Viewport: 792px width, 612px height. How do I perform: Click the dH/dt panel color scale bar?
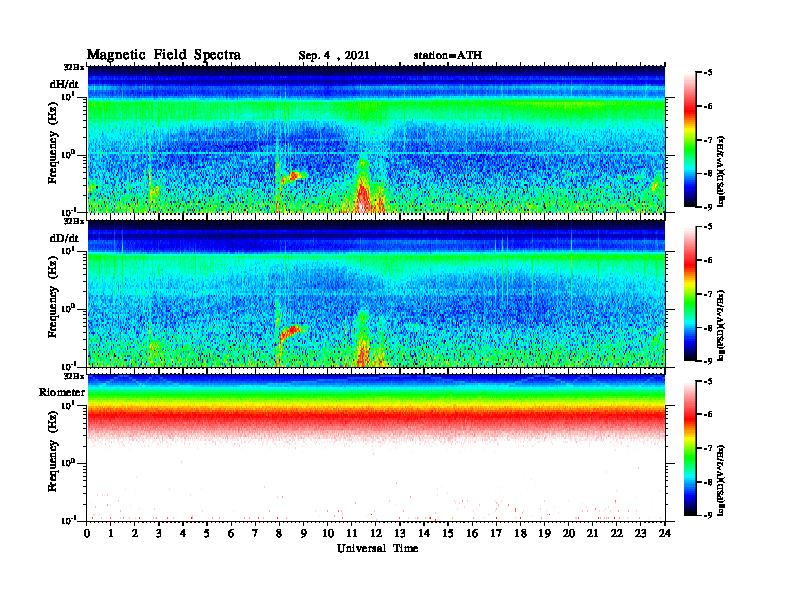click(690, 140)
